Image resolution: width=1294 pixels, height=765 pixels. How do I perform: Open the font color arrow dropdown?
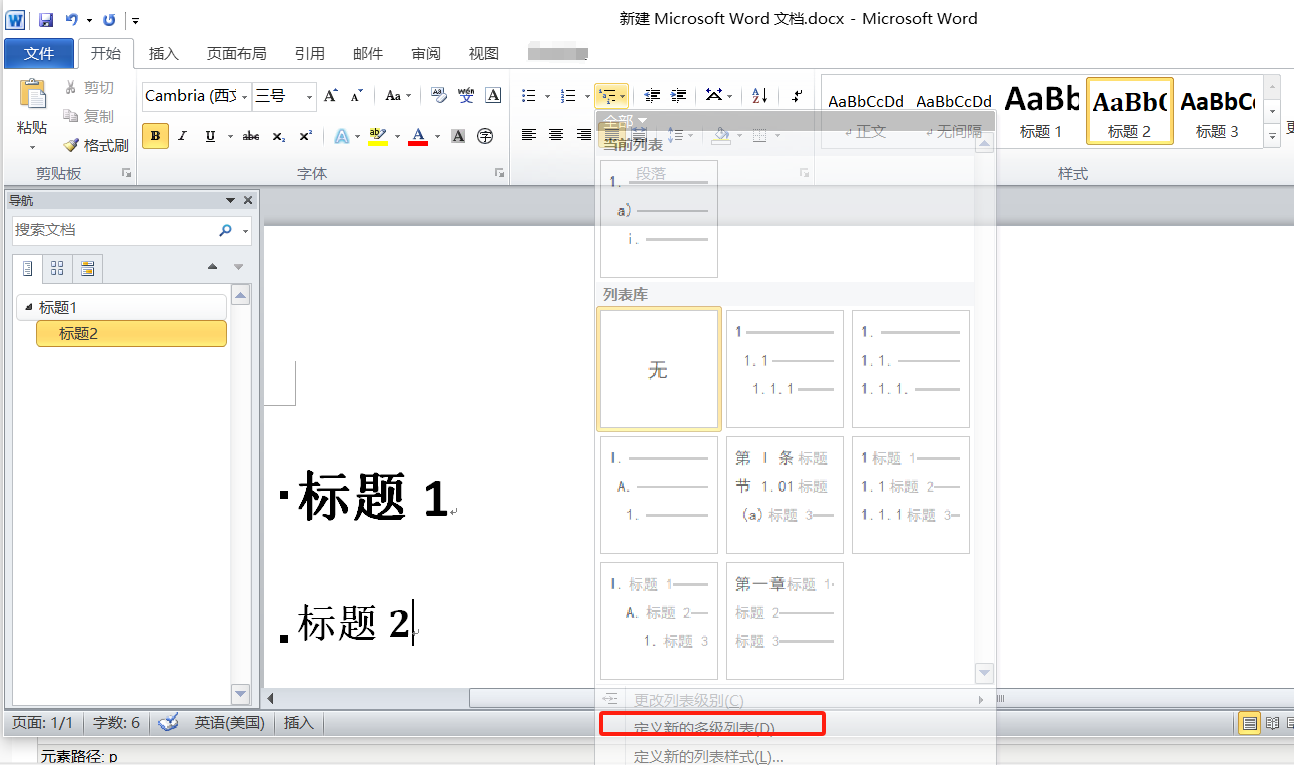point(438,136)
